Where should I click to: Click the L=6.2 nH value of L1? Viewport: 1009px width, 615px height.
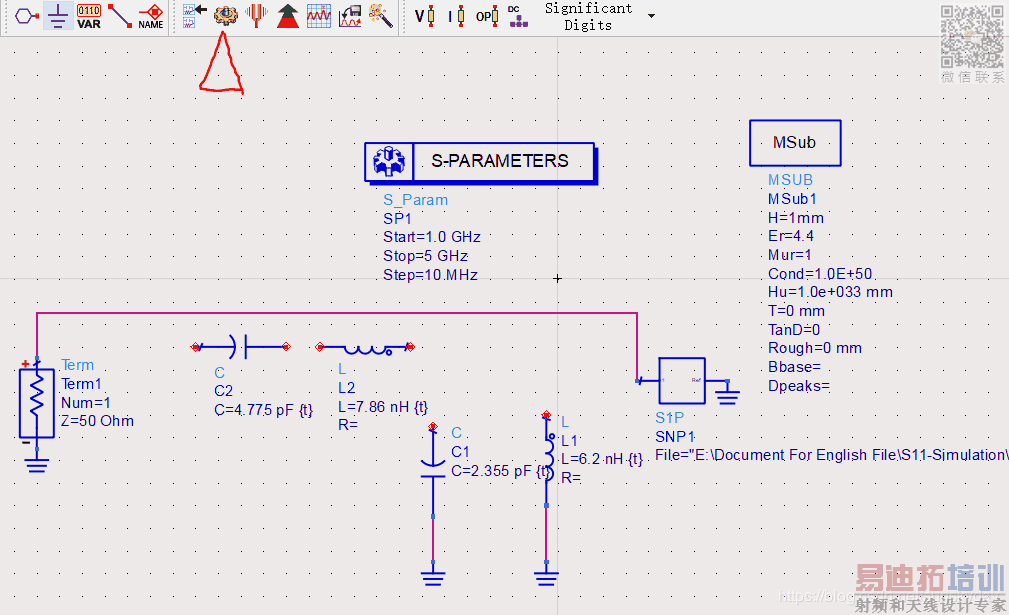(602, 459)
